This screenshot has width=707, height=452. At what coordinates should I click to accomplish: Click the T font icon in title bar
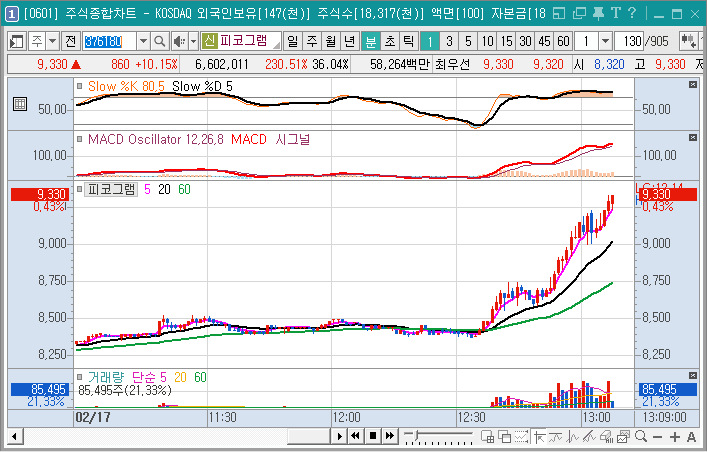click(x=616, y=14)
